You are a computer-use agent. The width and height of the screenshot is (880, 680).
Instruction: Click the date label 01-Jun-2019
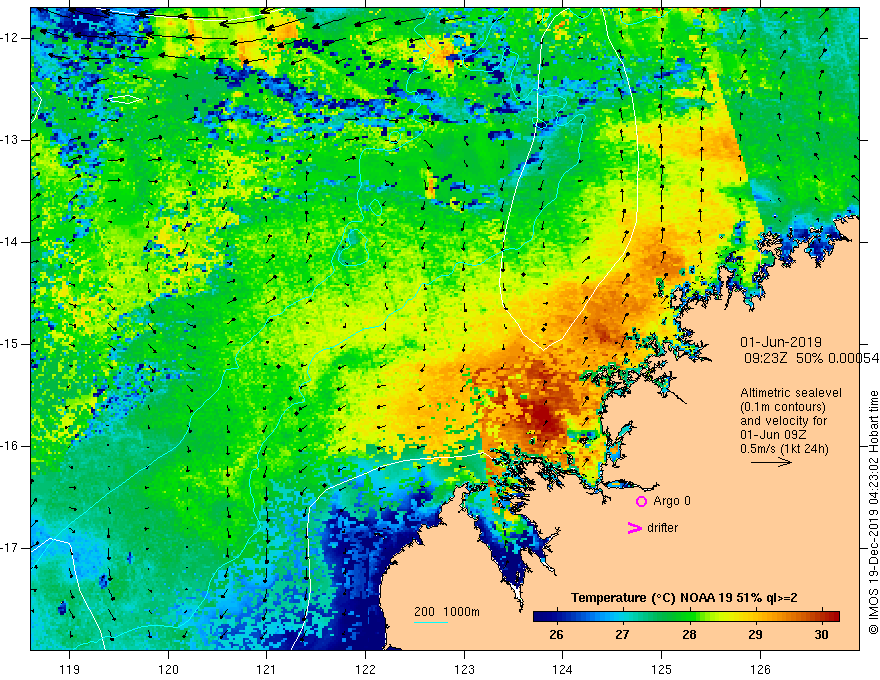click(781, 342)
